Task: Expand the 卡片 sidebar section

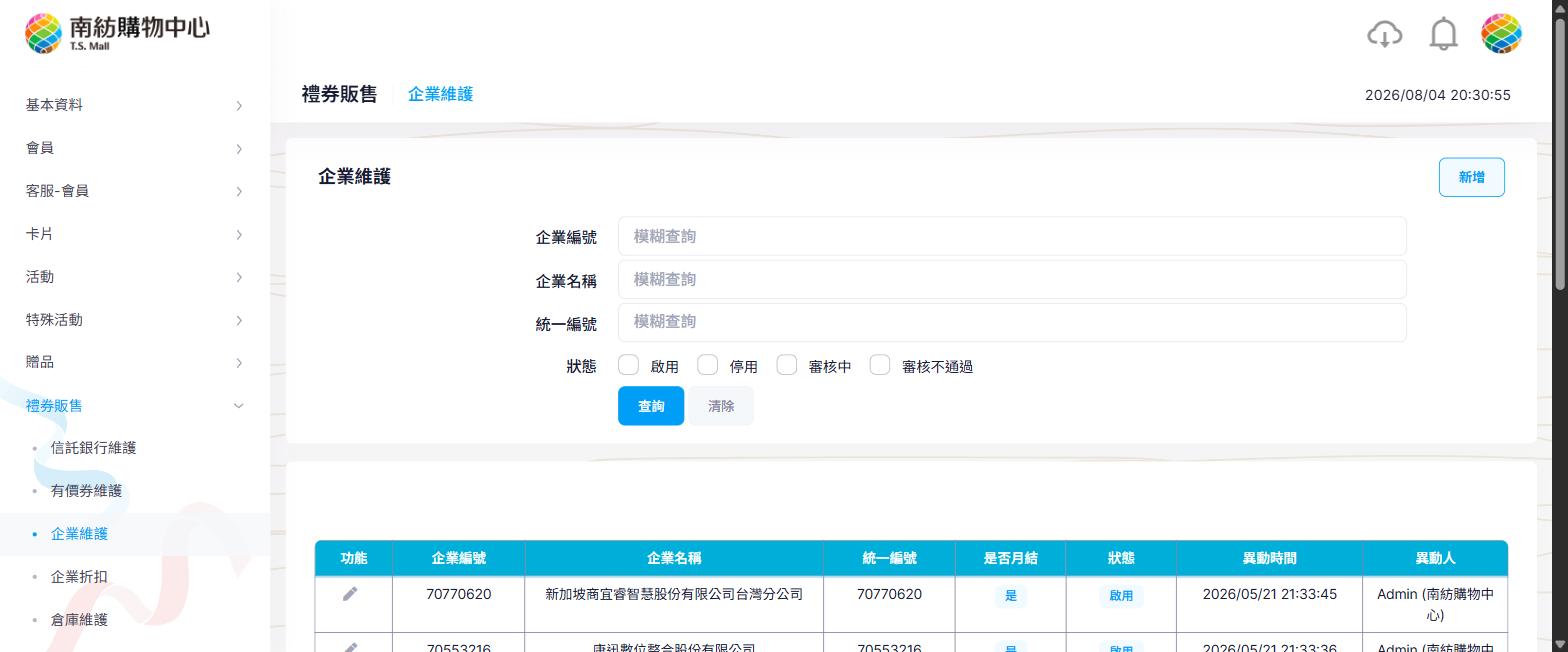Action: (x=135, y=234)
